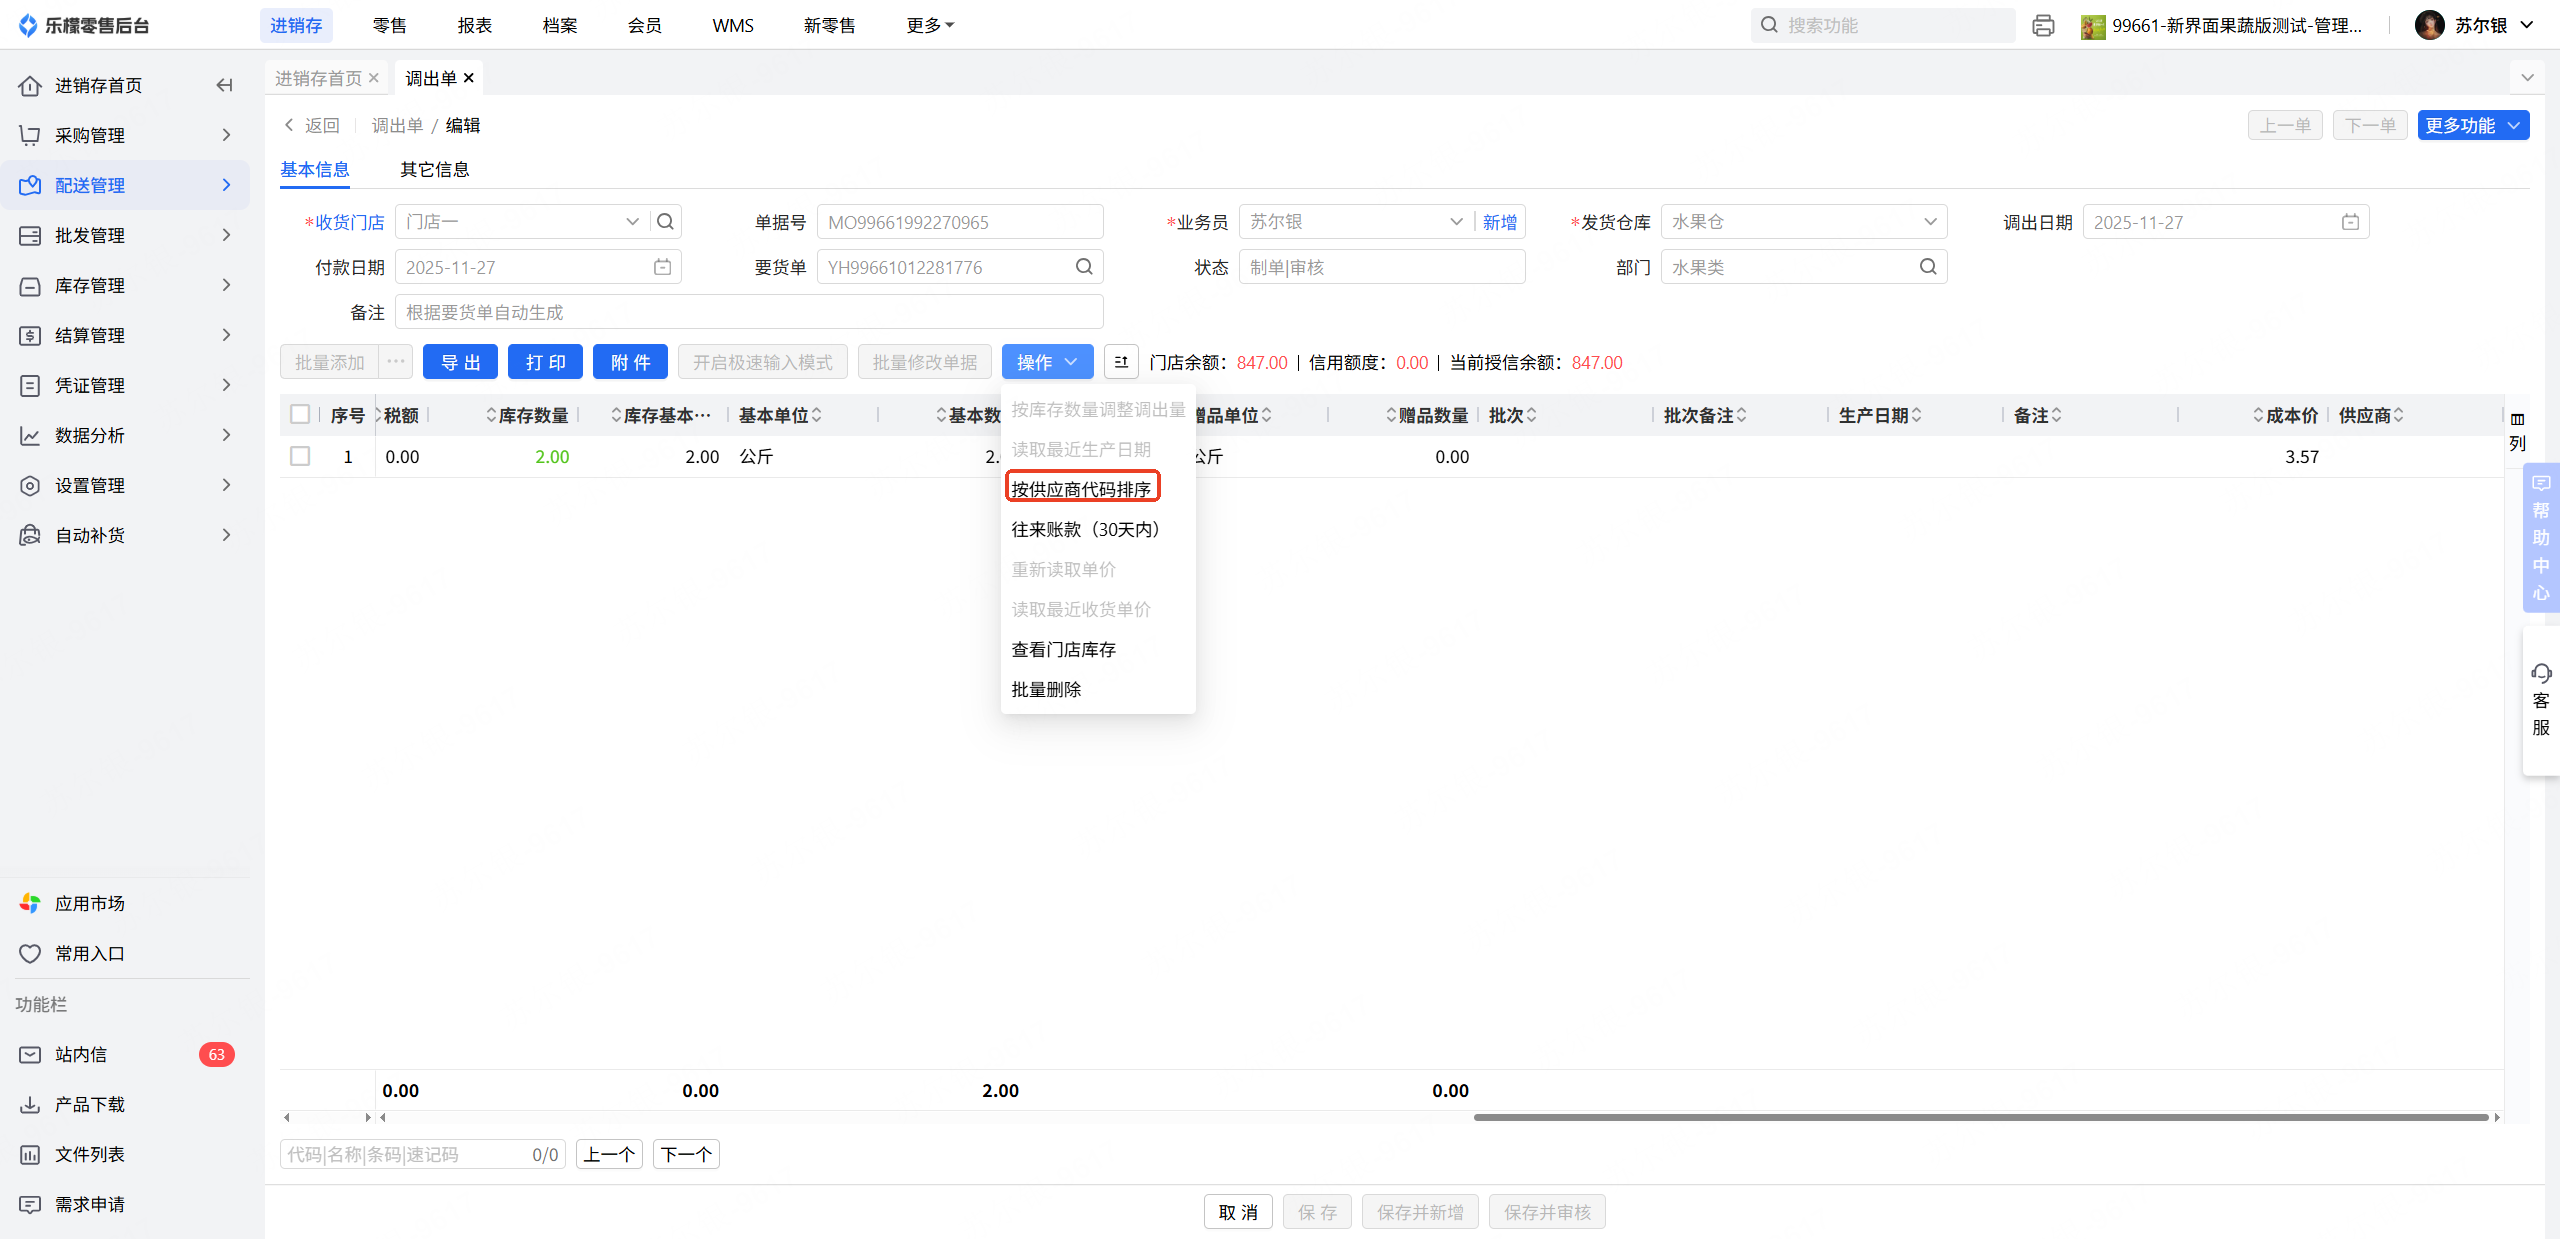Click the row height adjust icon
Image resolution: width=2560 pixels, height=1239 pixels.
coord(1121,362)
